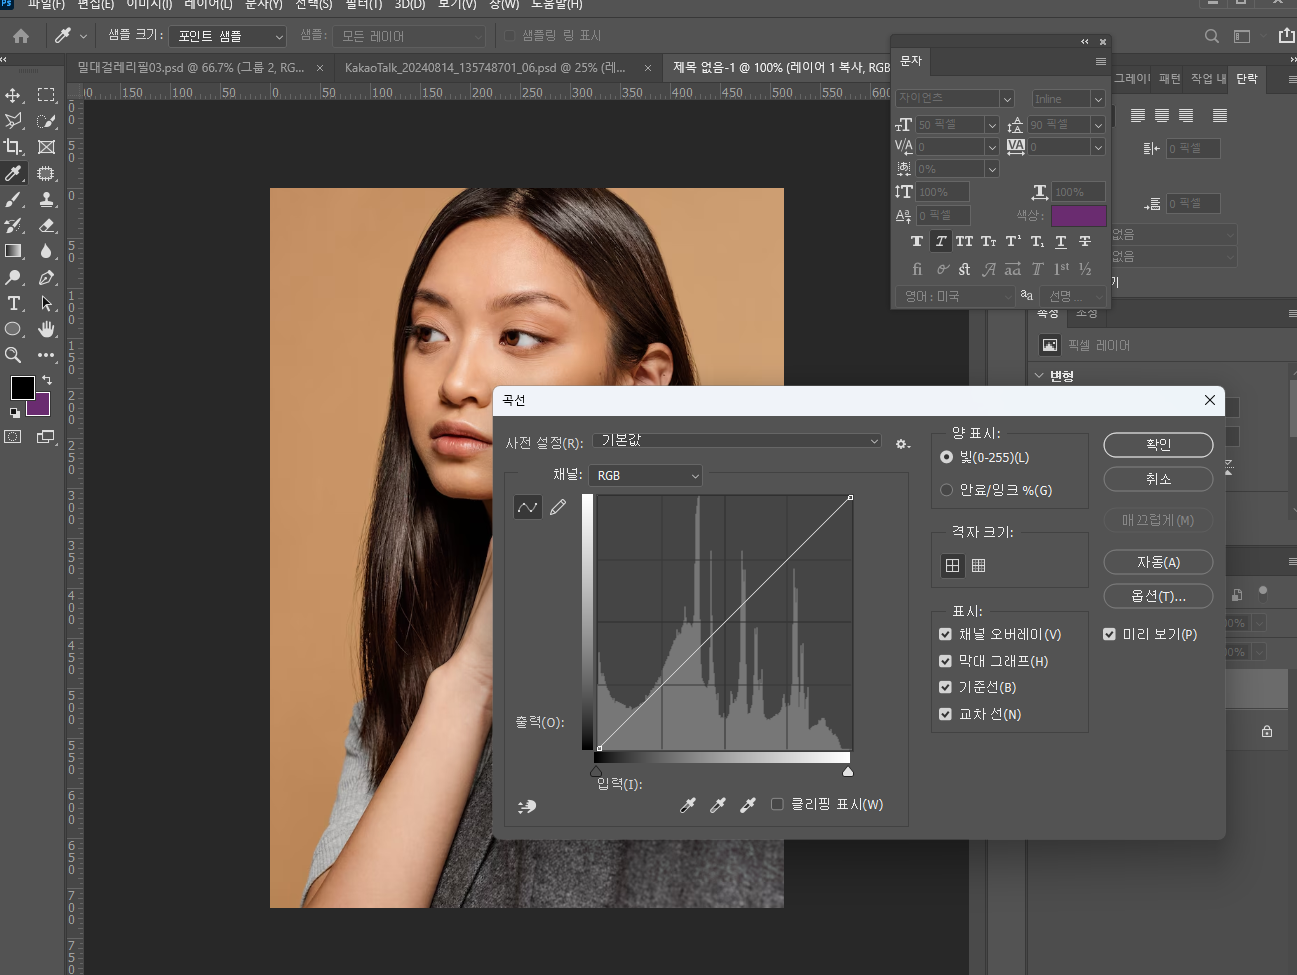The width and height of the screenshot is (1297, 975).
Task: Toggle Quick Mask mode icon
Action: click(13, 437)
